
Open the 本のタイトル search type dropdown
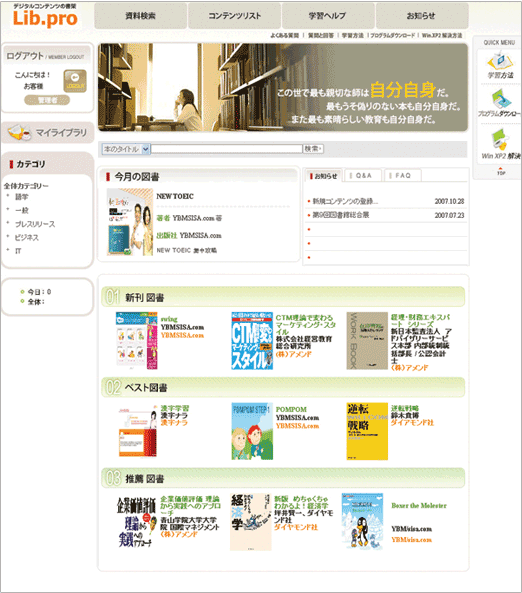126,149
